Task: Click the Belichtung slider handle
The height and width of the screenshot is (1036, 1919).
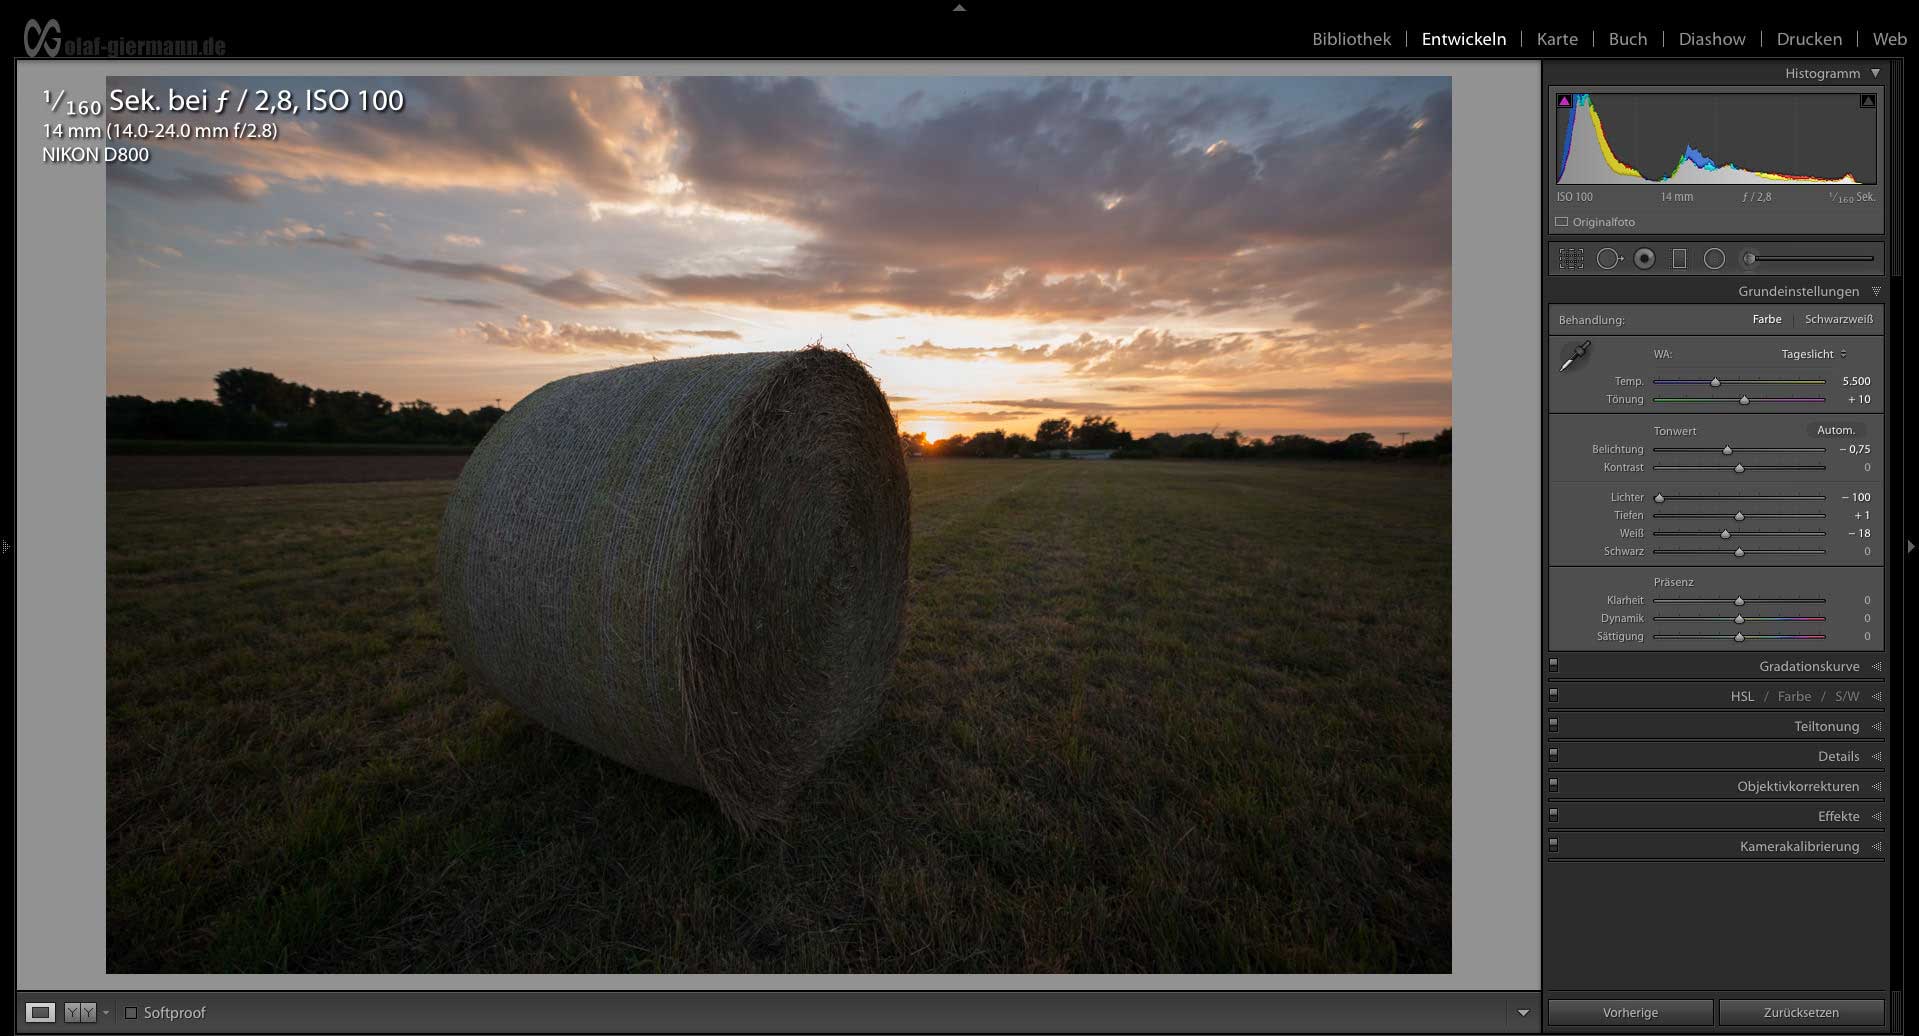Action: click(1727, 450)
